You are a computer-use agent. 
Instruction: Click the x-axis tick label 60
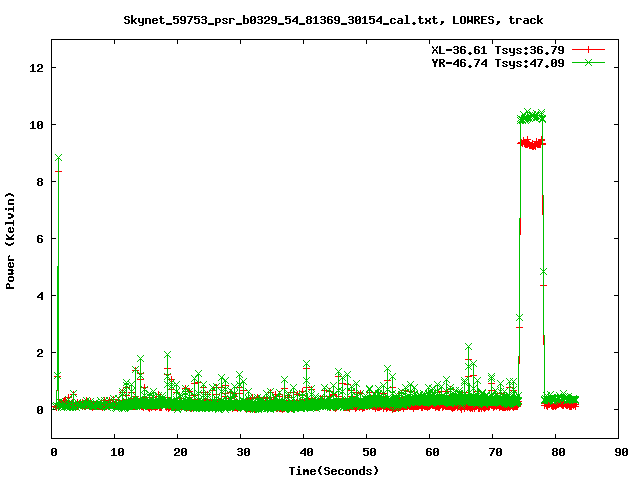(432, 452)
